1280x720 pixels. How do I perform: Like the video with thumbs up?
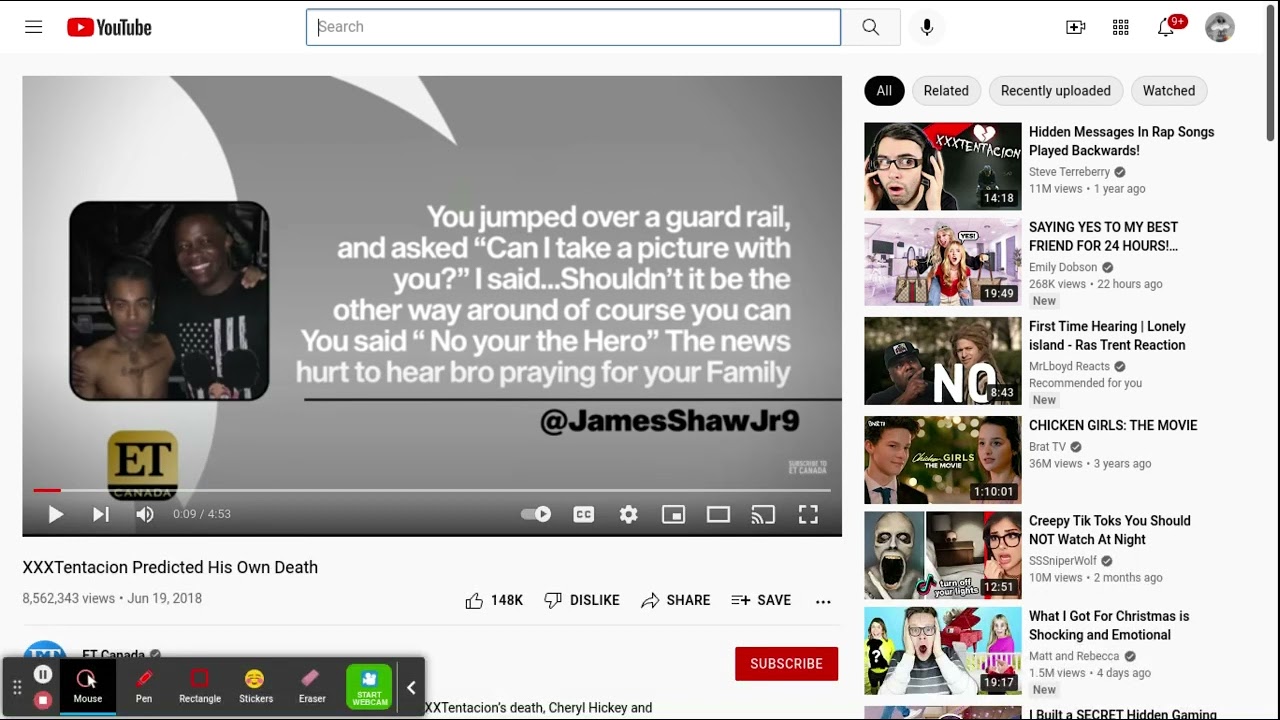(x=494, y=600)
